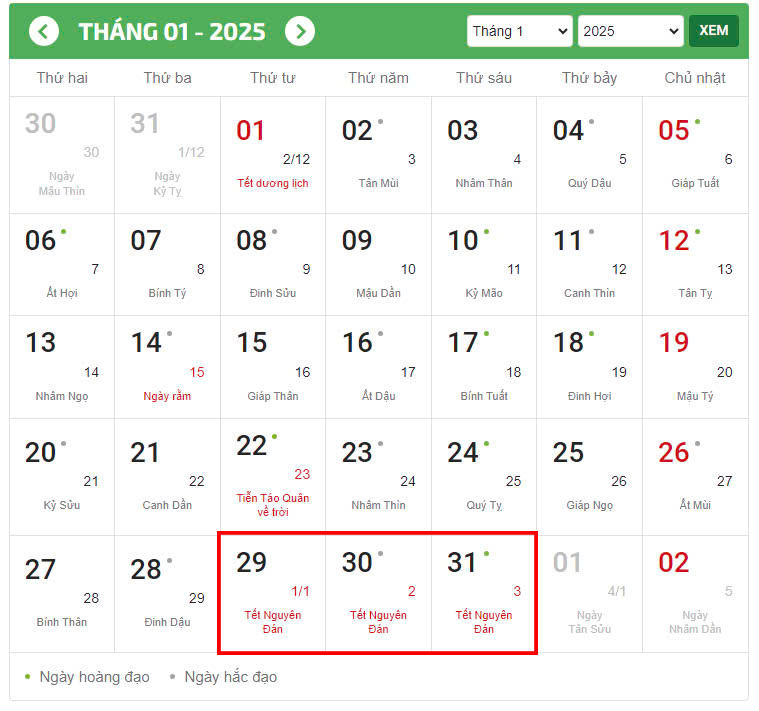Click greyed-out February 02 cell
Viewport: 759px width, 711px height.
point(695,593)
